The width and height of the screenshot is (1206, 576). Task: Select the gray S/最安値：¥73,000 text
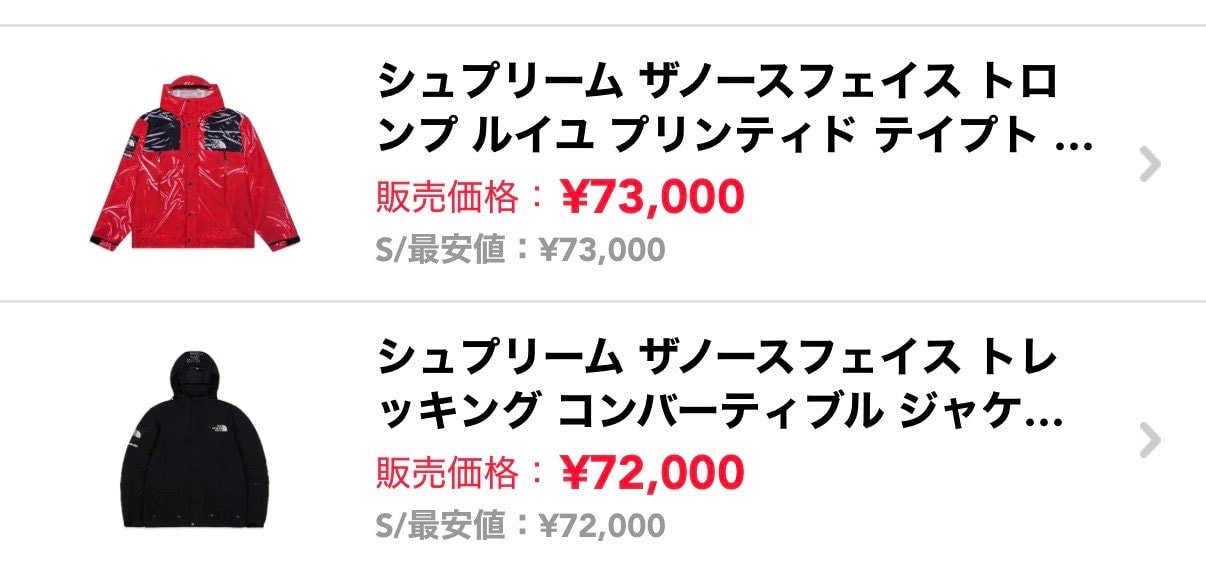520,250
